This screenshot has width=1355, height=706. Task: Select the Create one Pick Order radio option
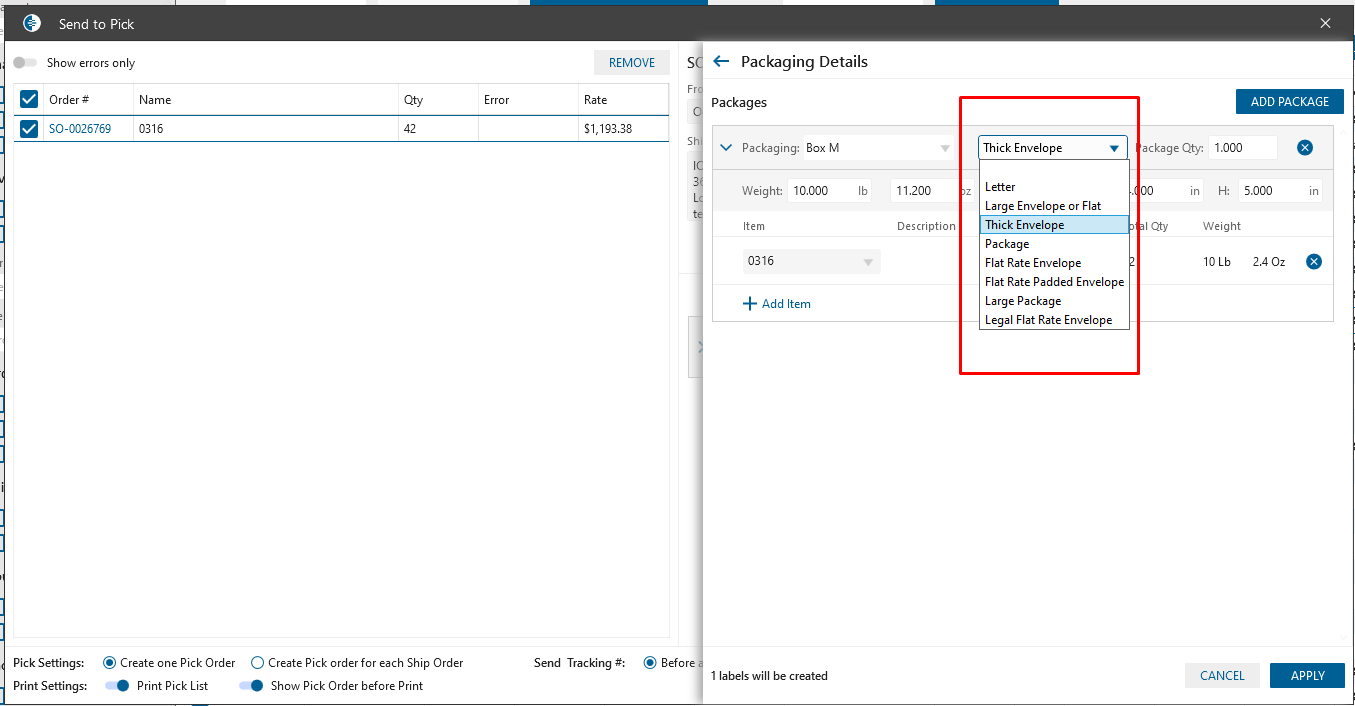109,663
